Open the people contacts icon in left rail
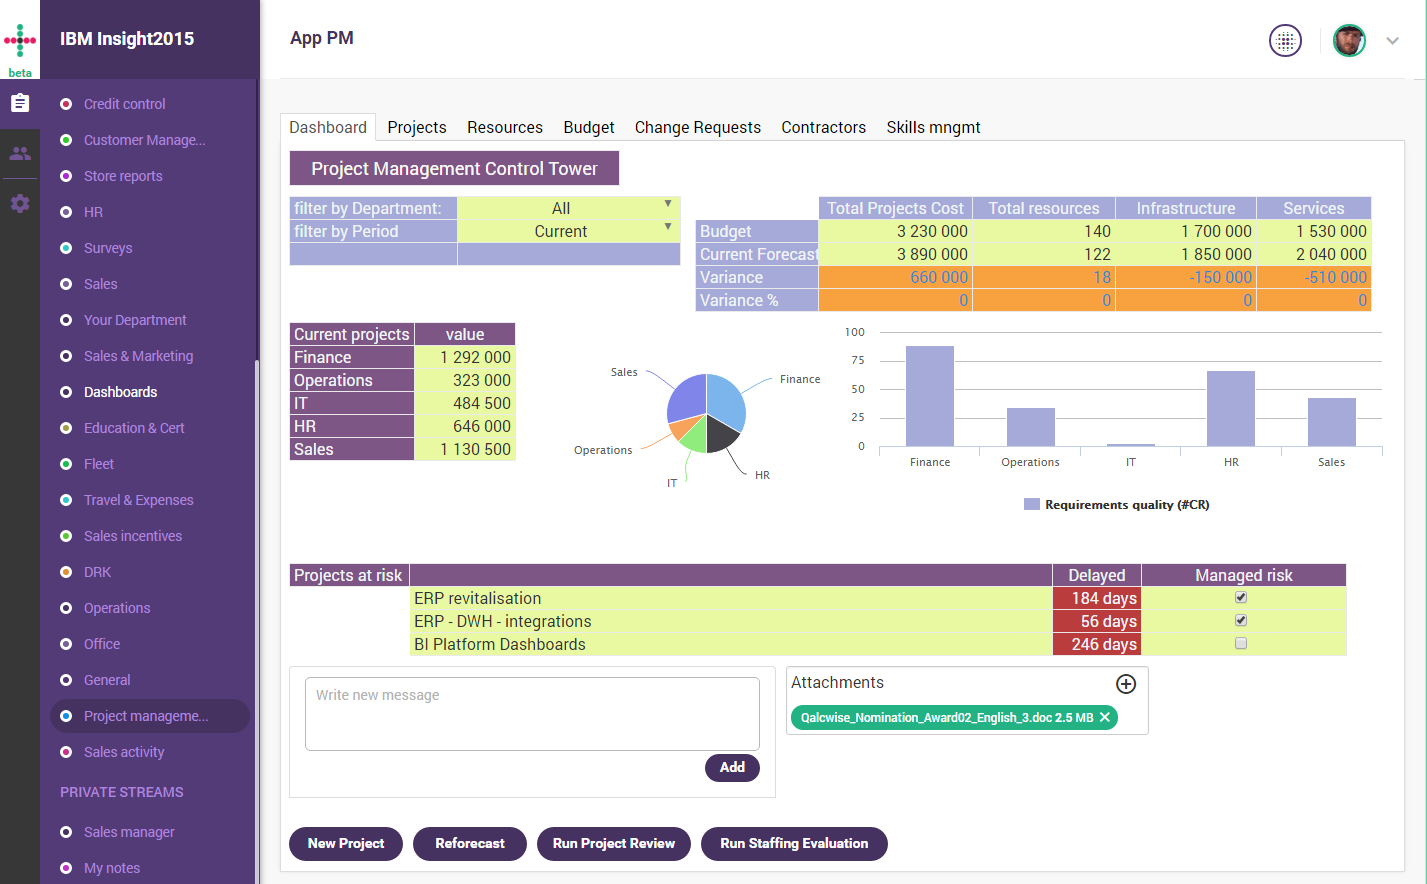 pos(20,153)
